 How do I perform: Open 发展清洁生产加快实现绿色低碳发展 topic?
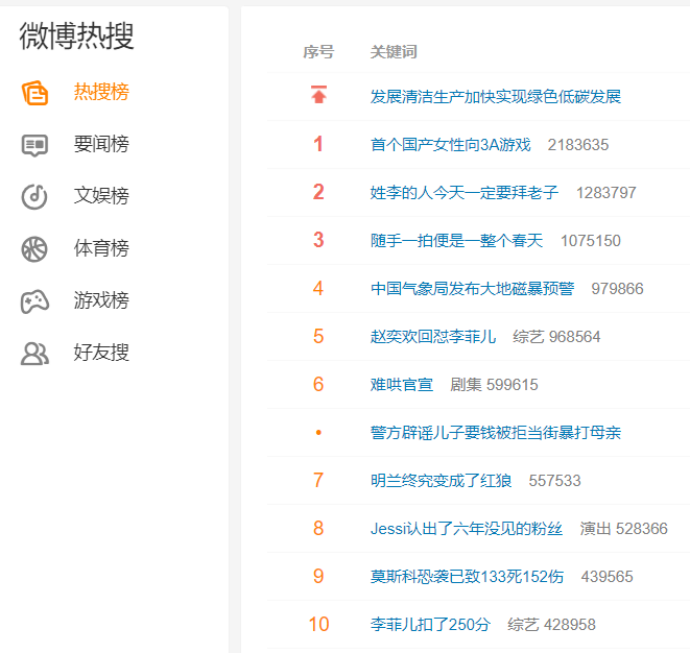click(495, 97)
